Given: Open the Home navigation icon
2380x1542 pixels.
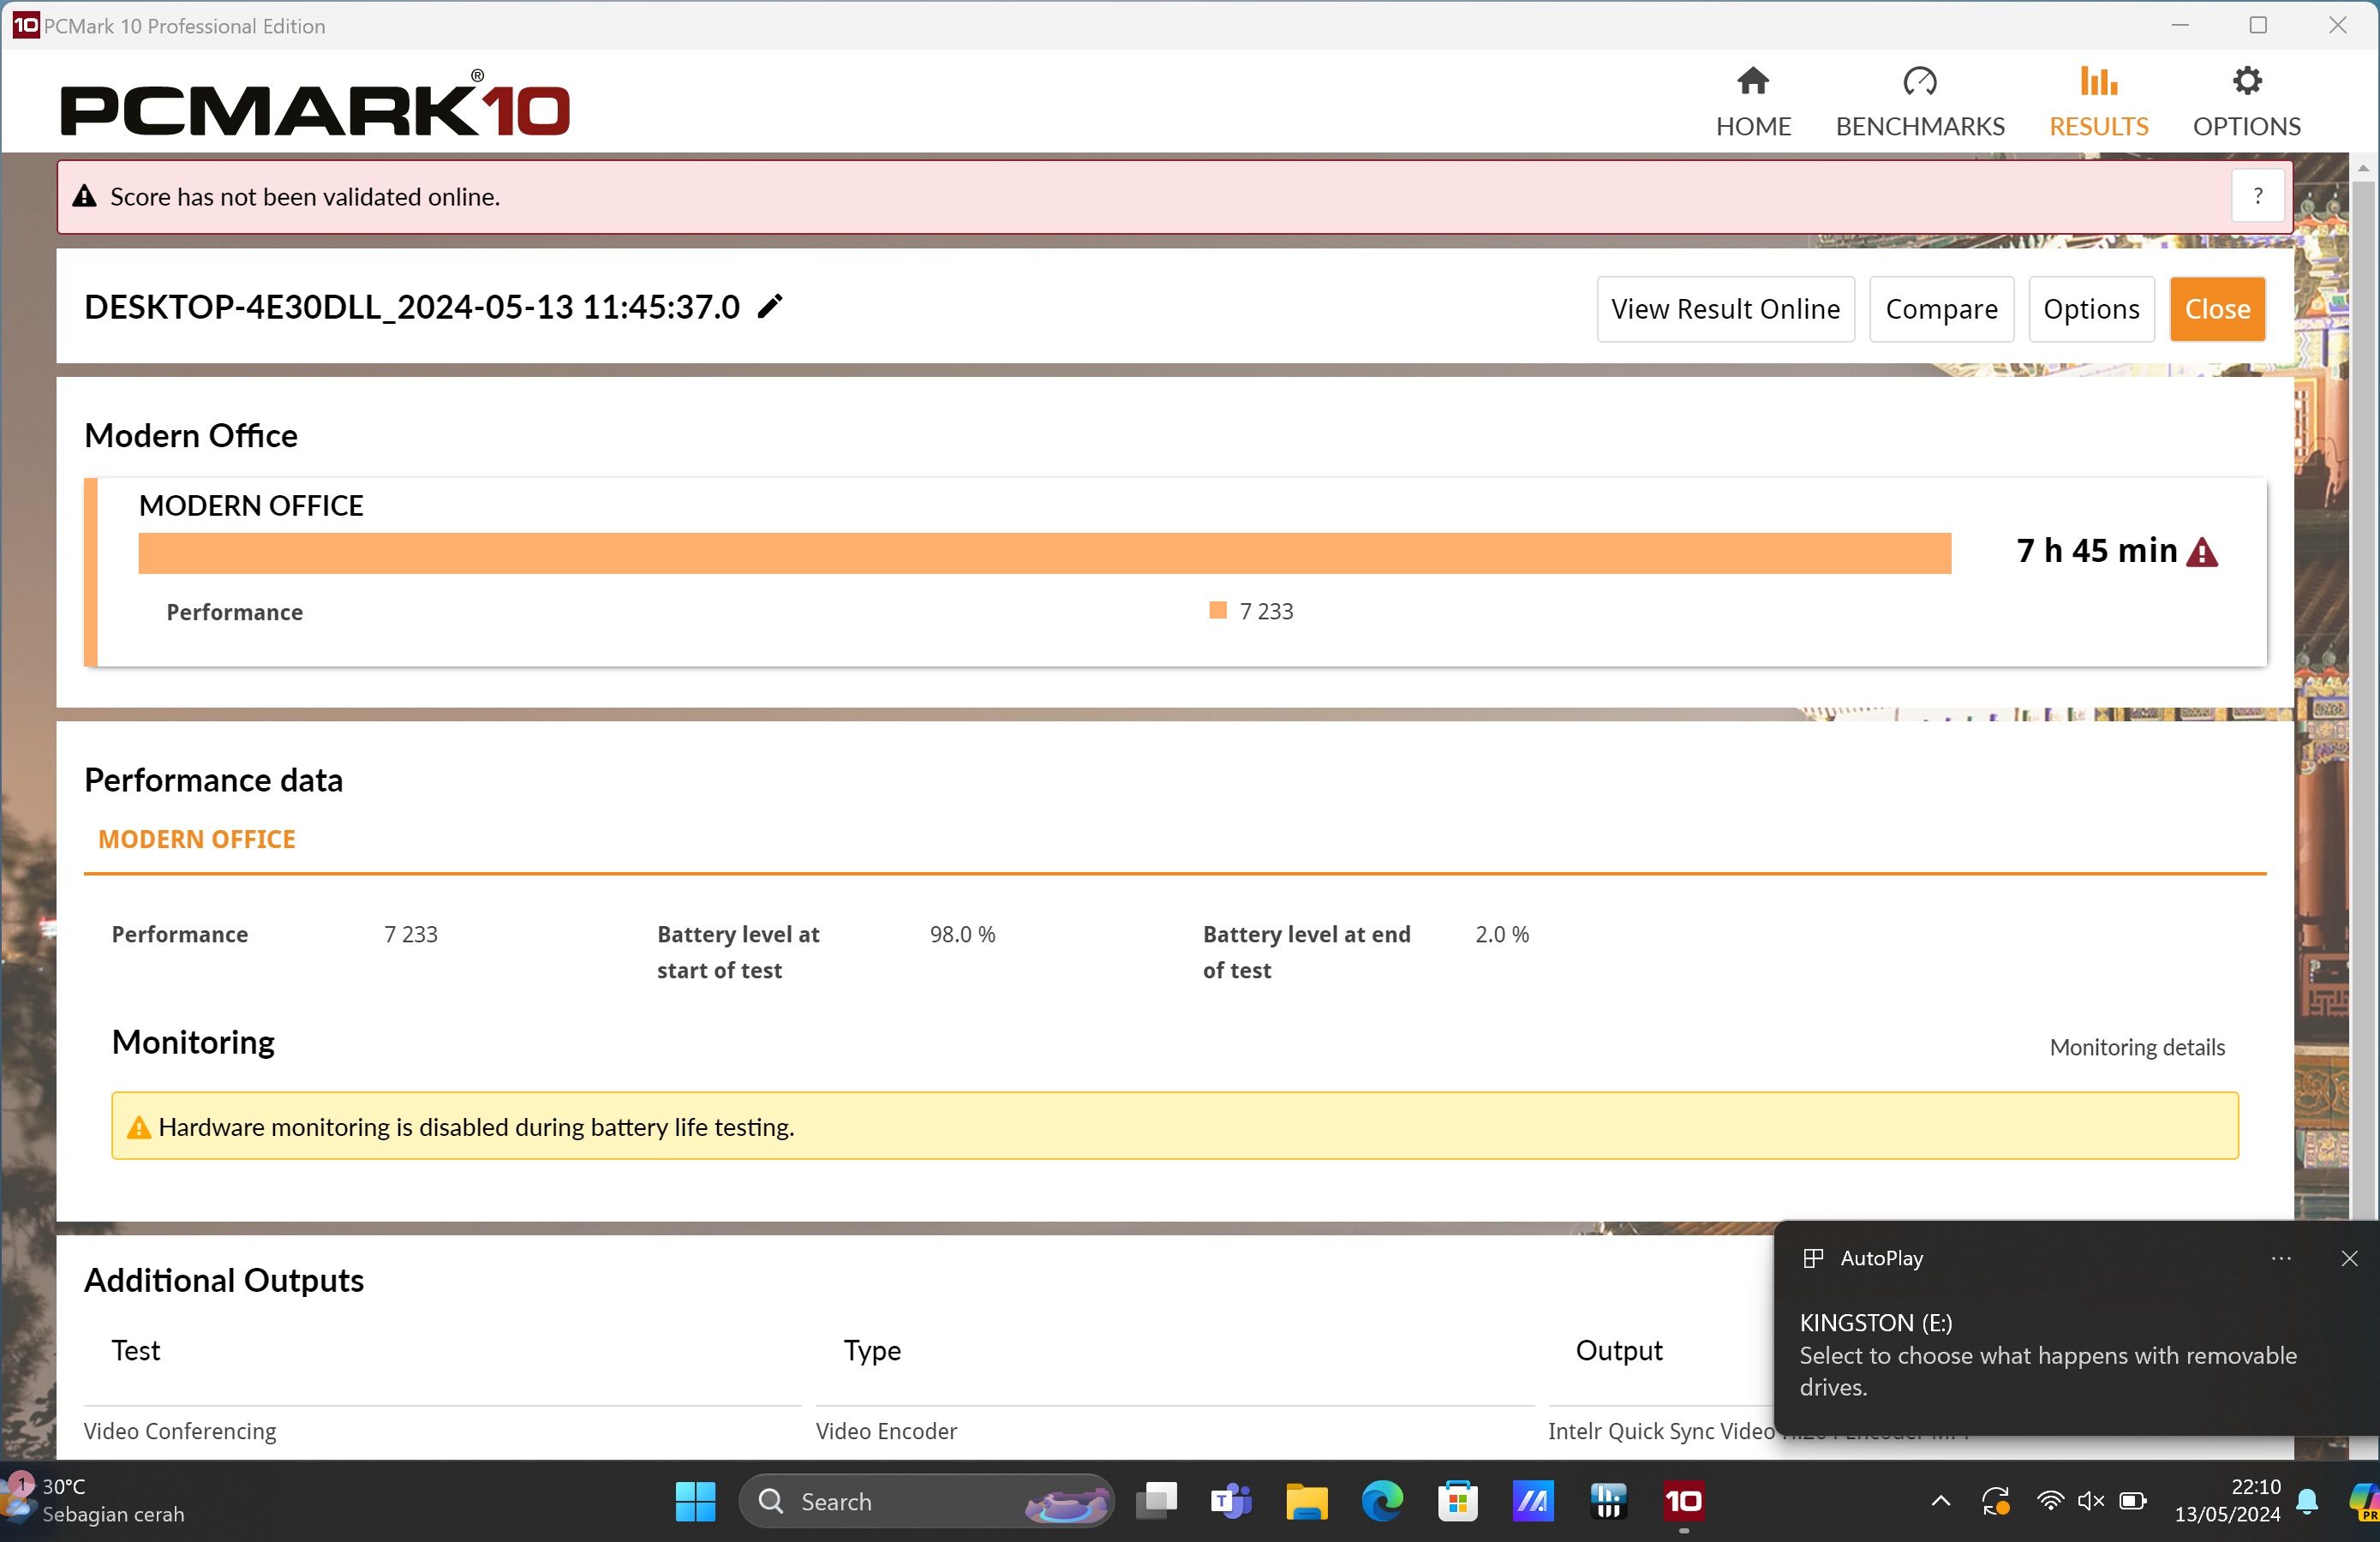Looking at the screenshot, I should pos(1752,82).
